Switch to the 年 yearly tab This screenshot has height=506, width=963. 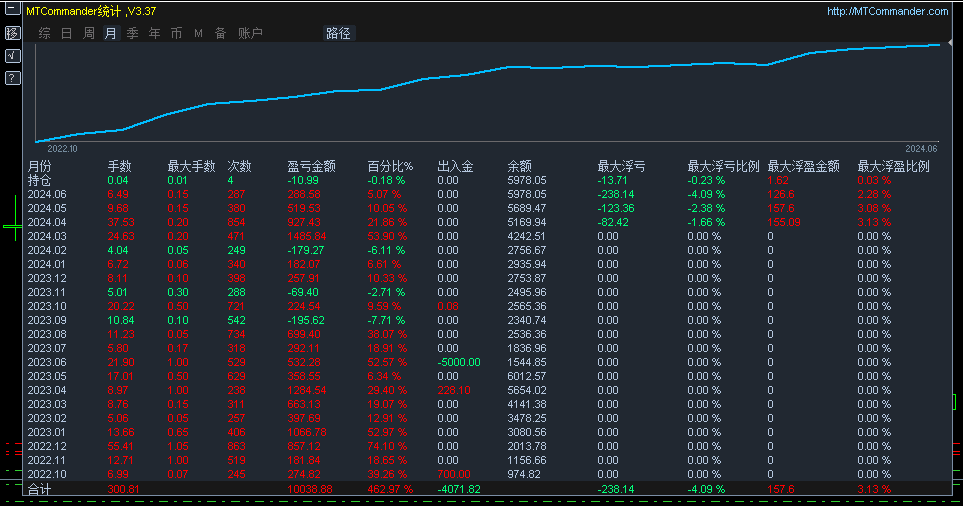[154, 33]
